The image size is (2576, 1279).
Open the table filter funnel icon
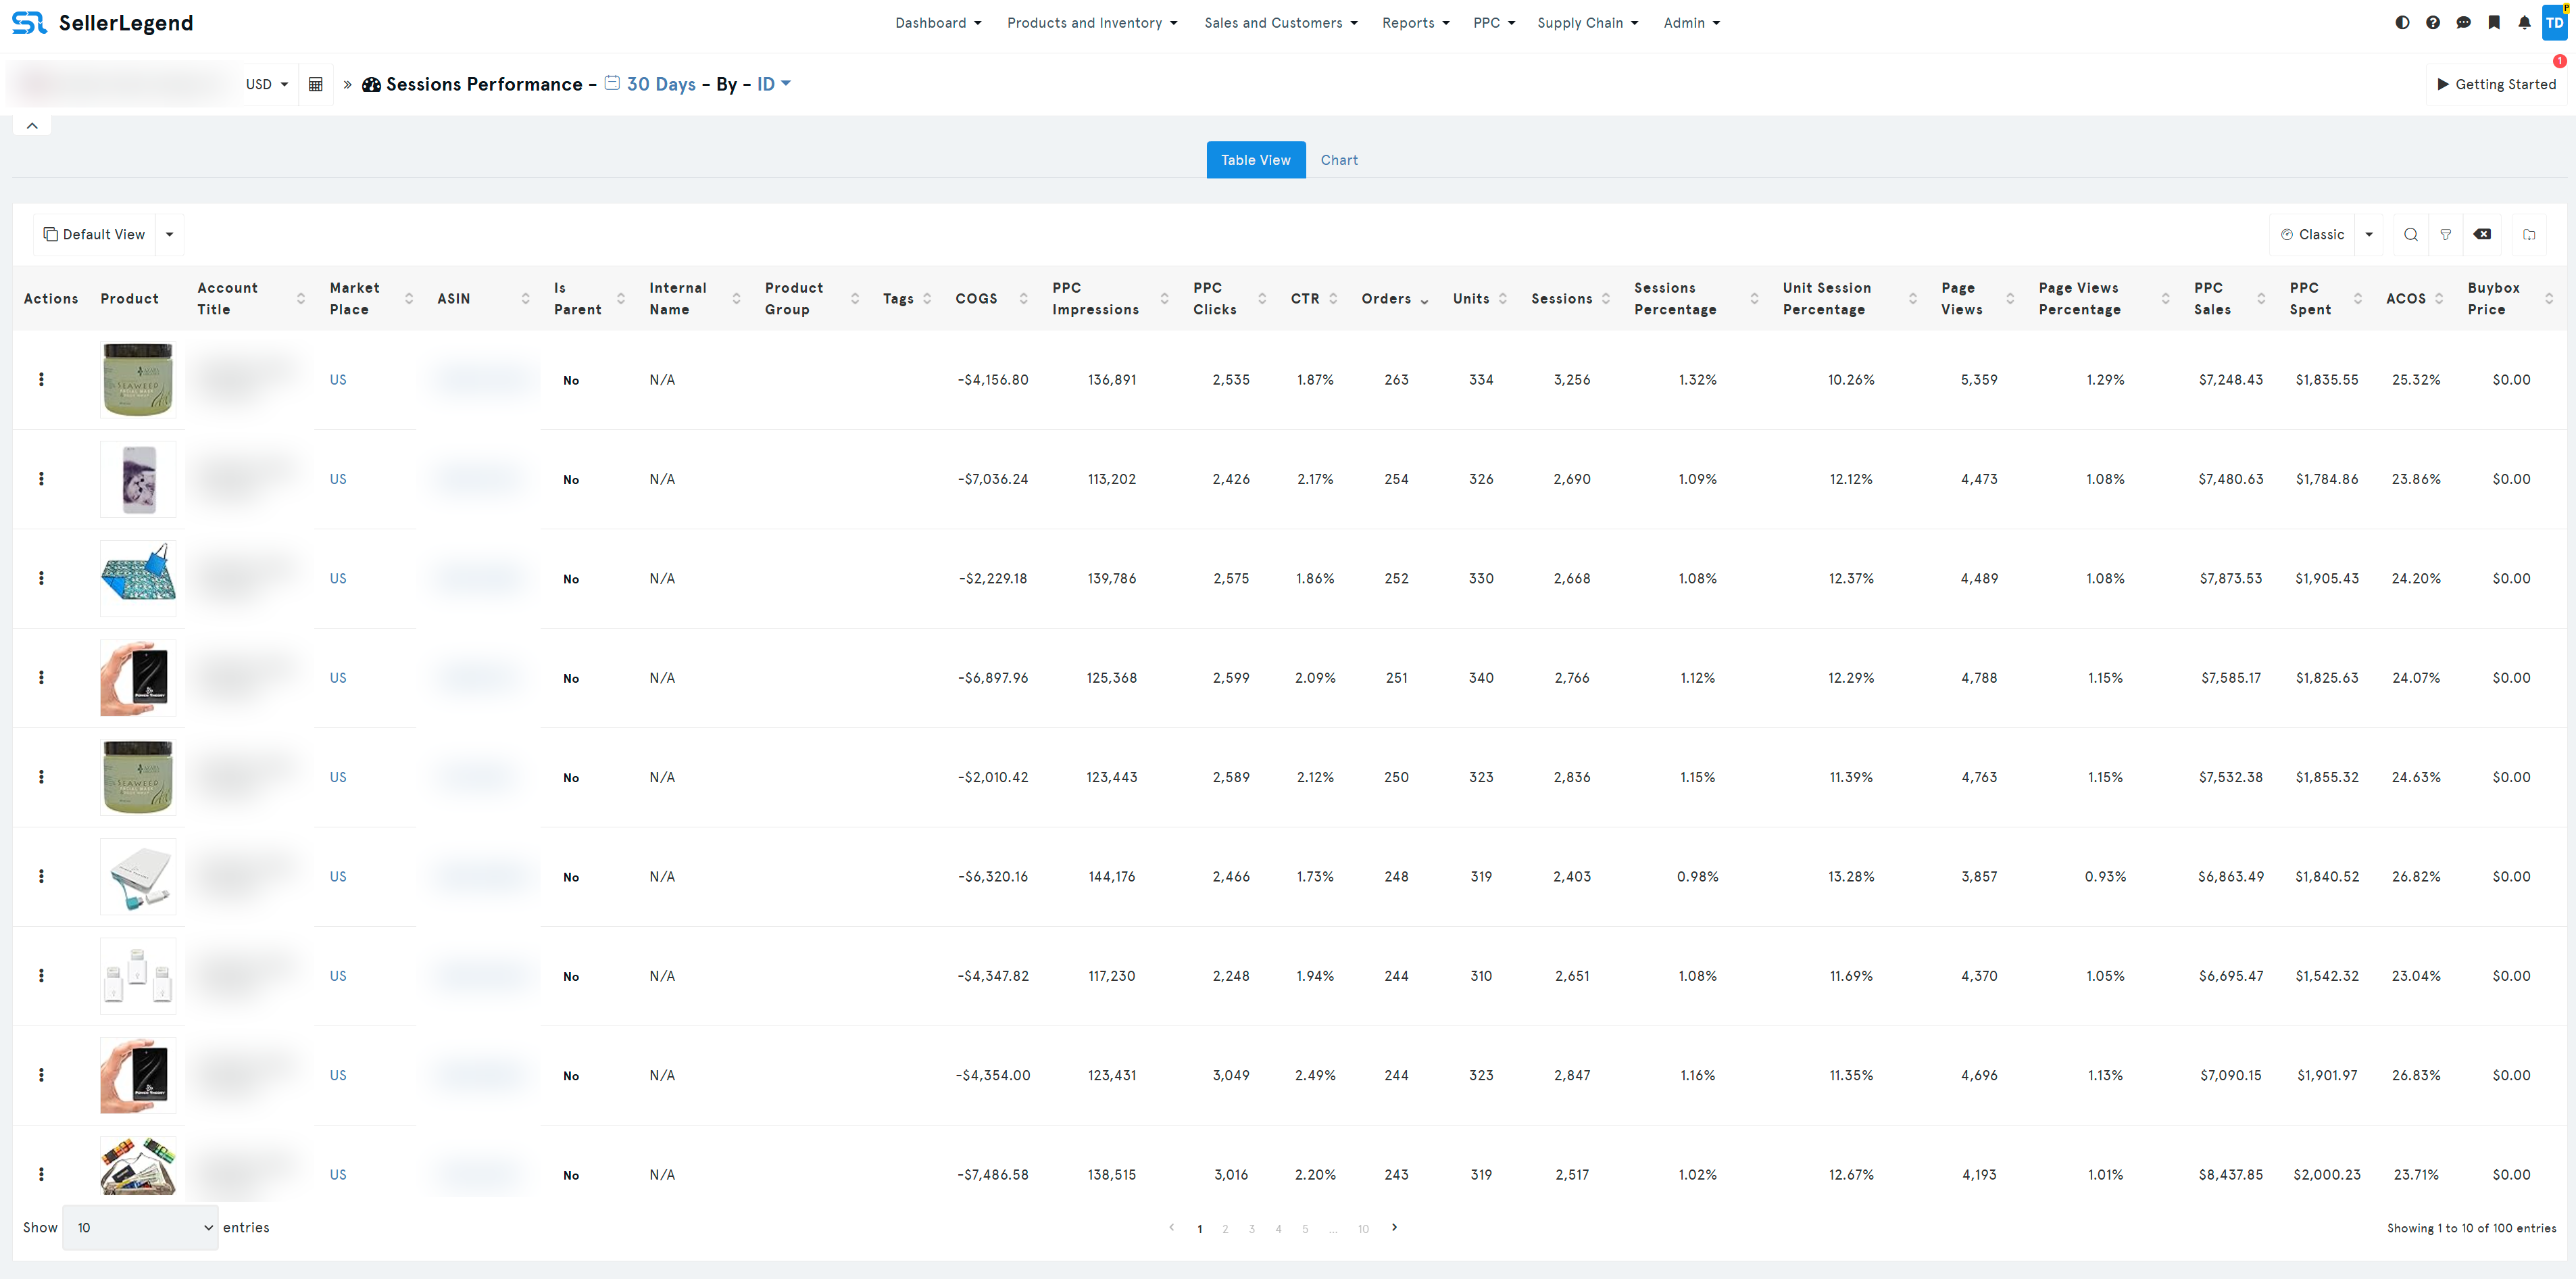click(2446, 234)
